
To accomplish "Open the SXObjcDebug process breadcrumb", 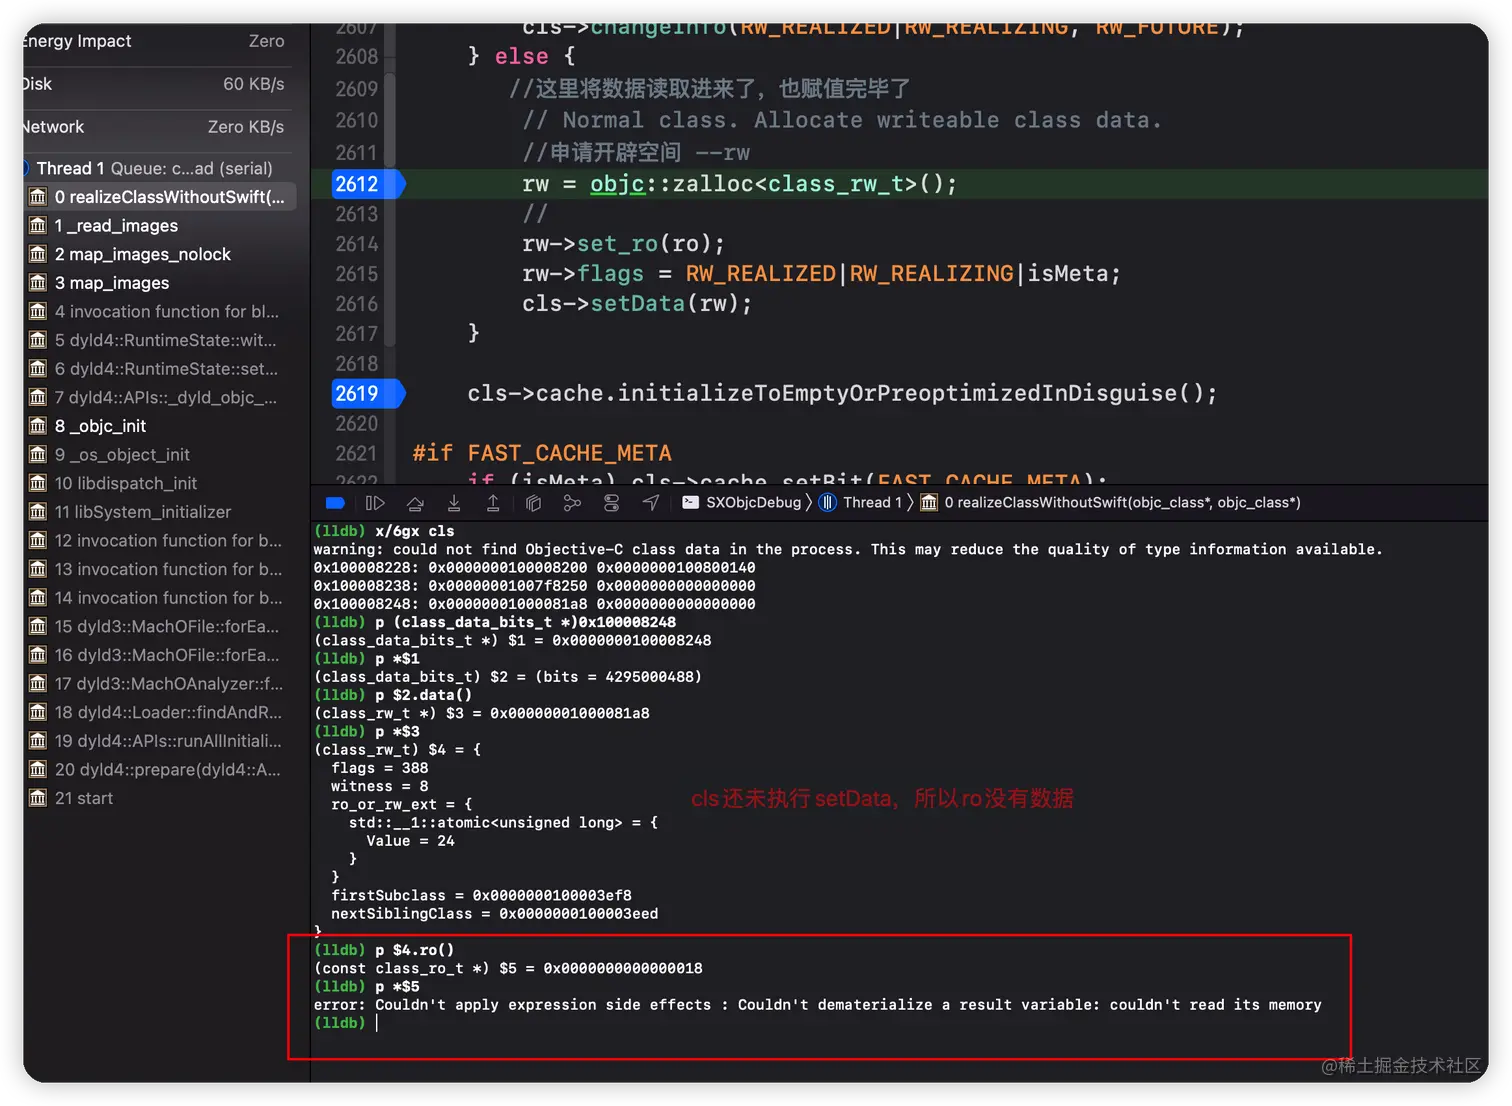I will pos(742,503).
